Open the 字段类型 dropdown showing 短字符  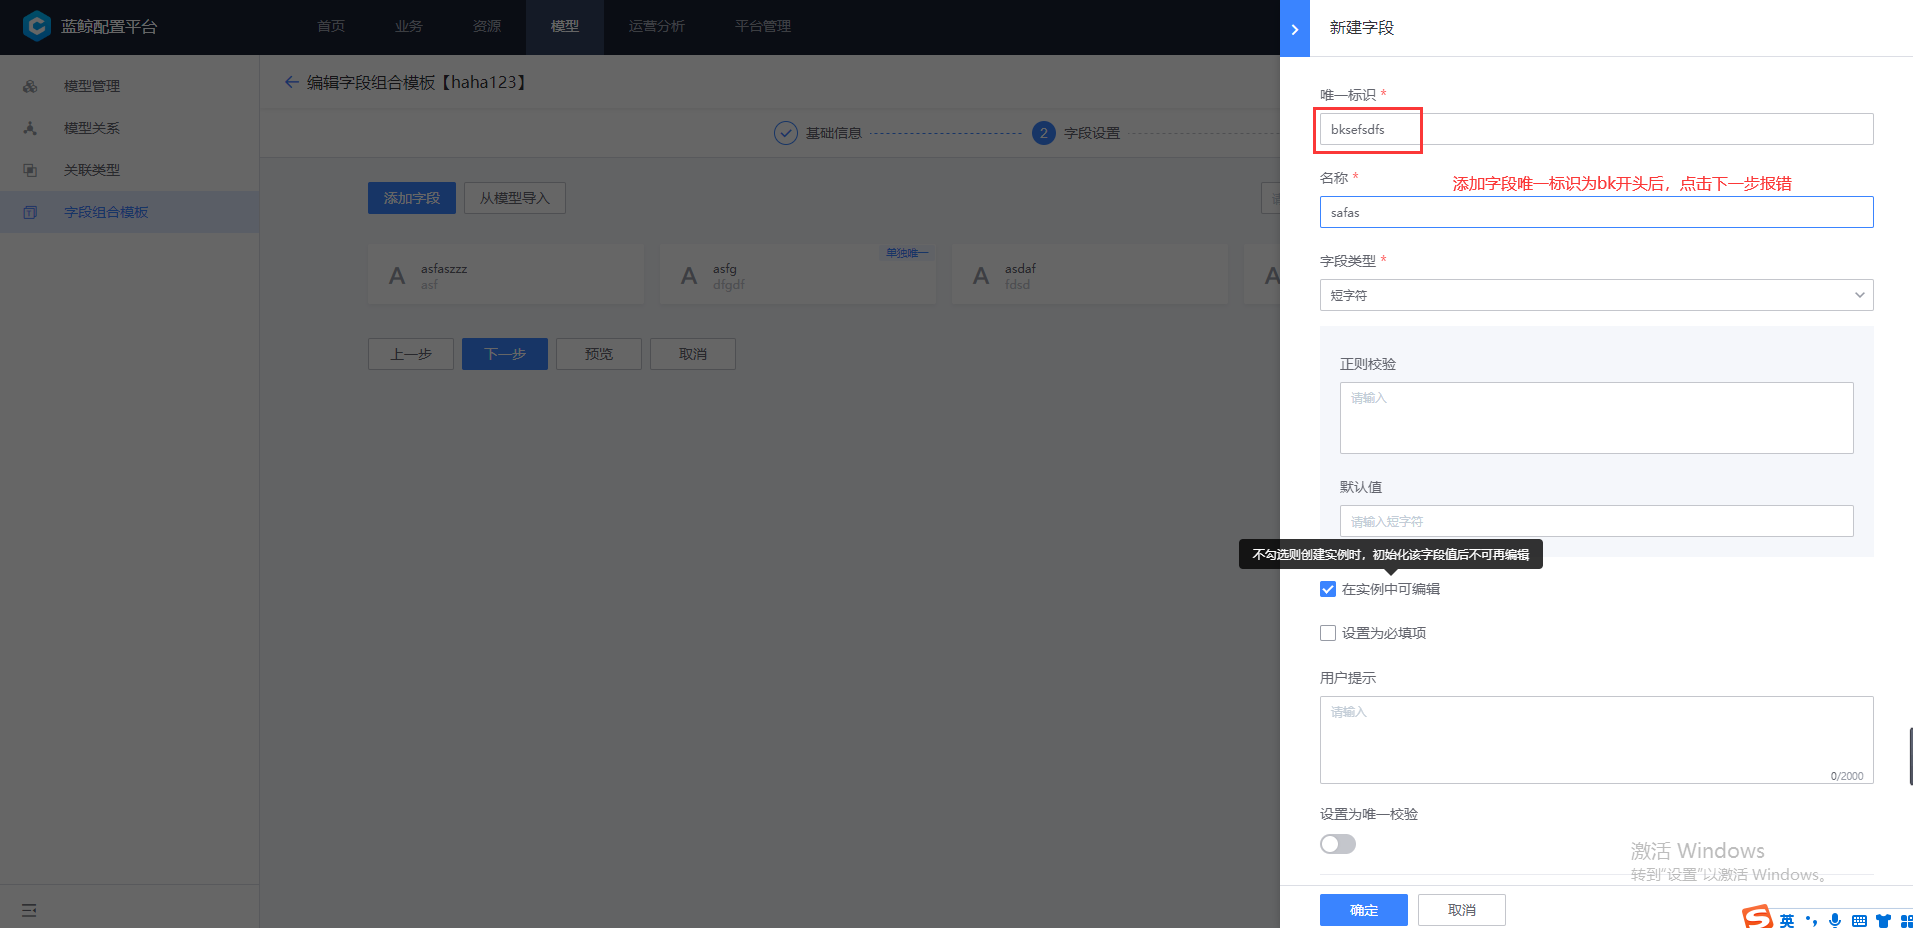pyautogui.click(x=1595, y=294)
